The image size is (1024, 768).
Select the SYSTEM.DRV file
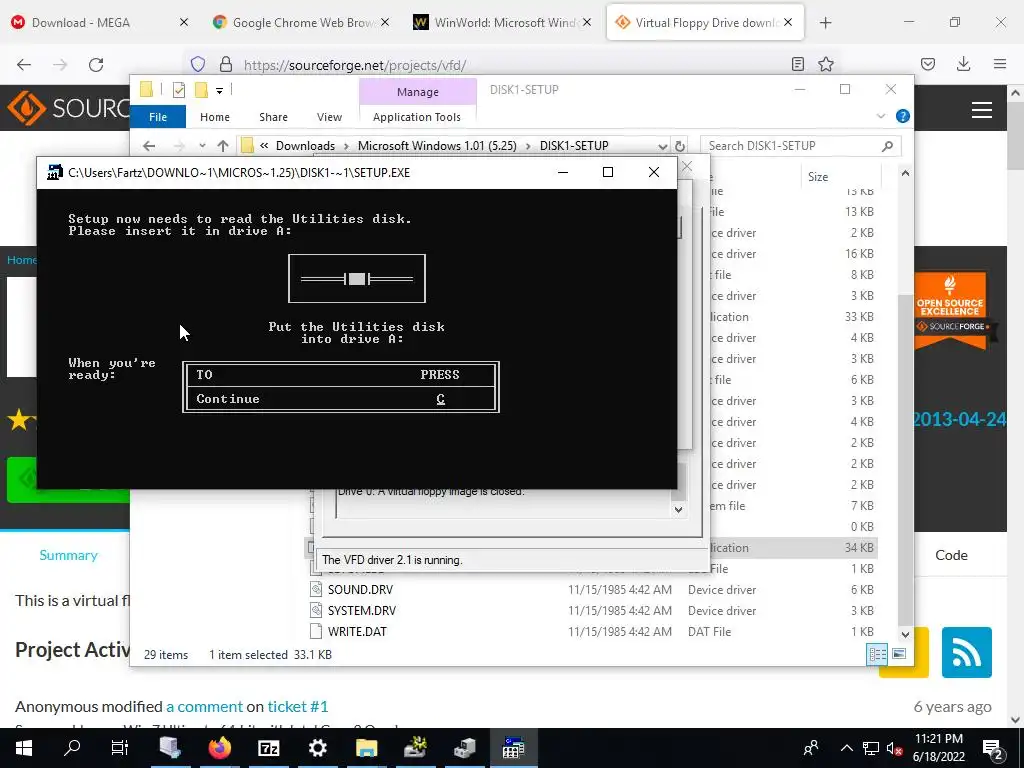[362, 611]
